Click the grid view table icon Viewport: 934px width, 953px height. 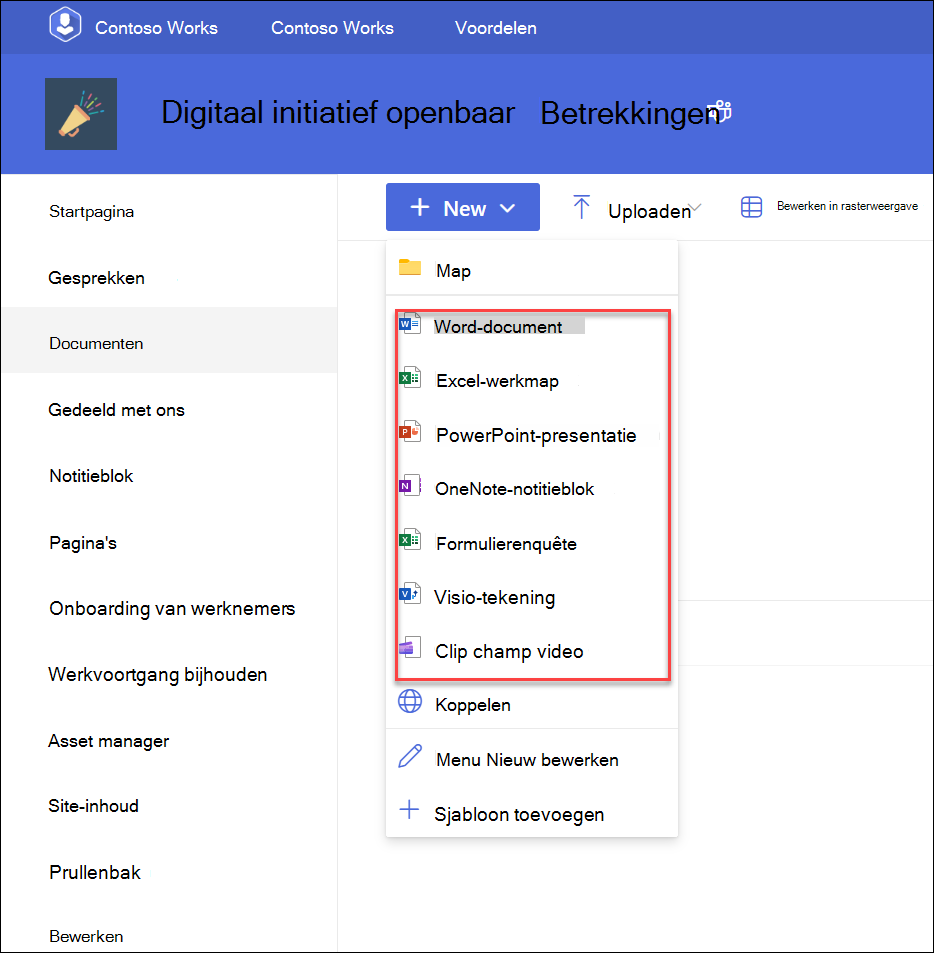751,207
